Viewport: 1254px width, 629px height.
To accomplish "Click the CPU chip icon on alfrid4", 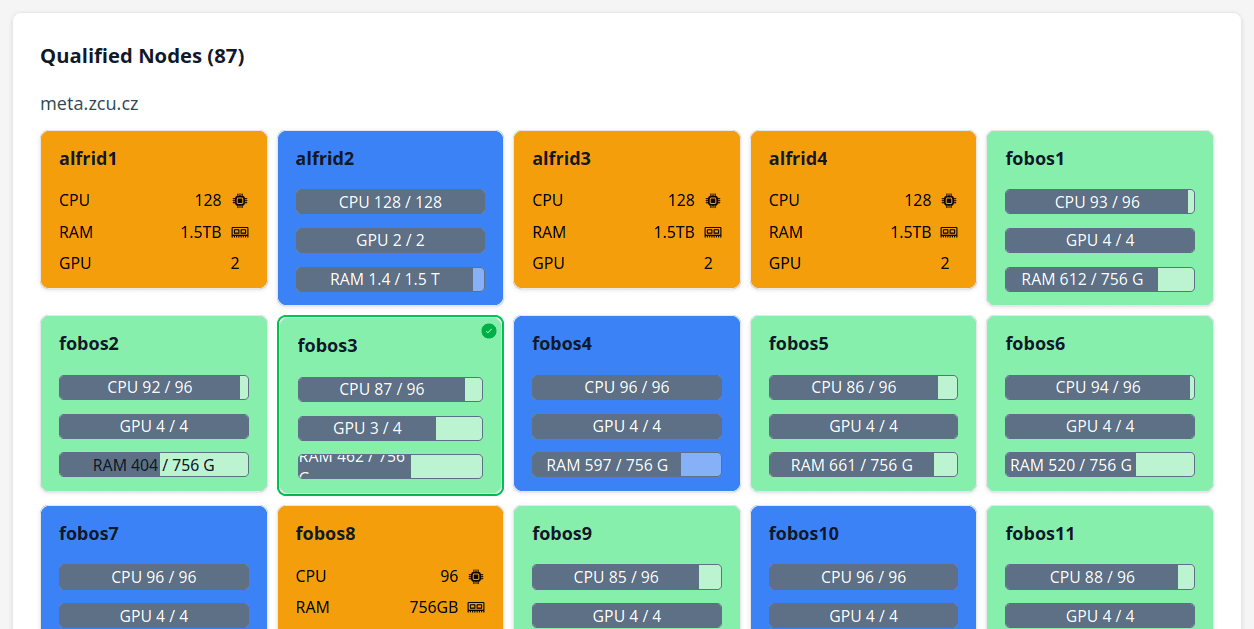I will pyautogui.click(x=949, y=200).
